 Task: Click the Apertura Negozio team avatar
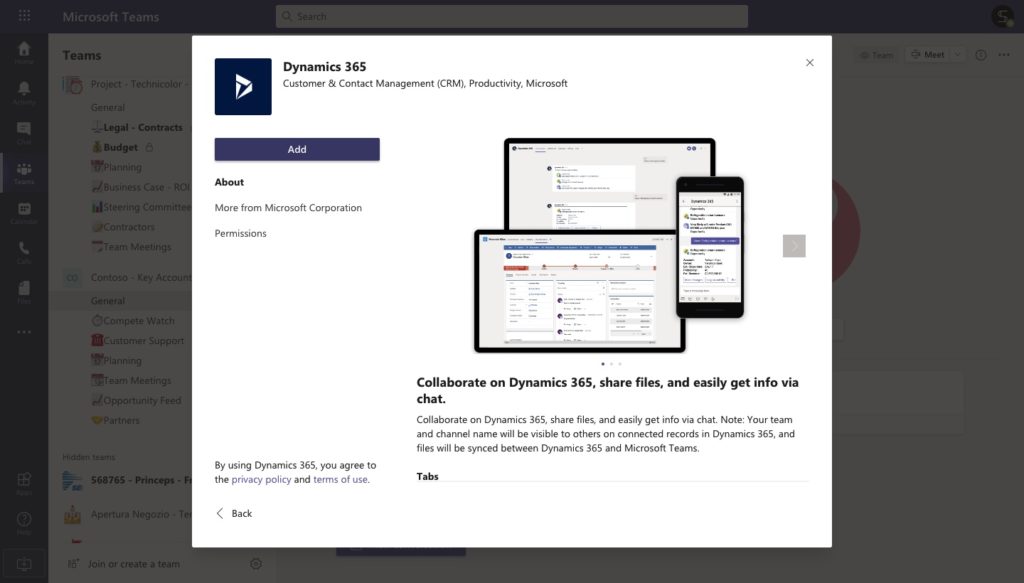click(72, 514)
